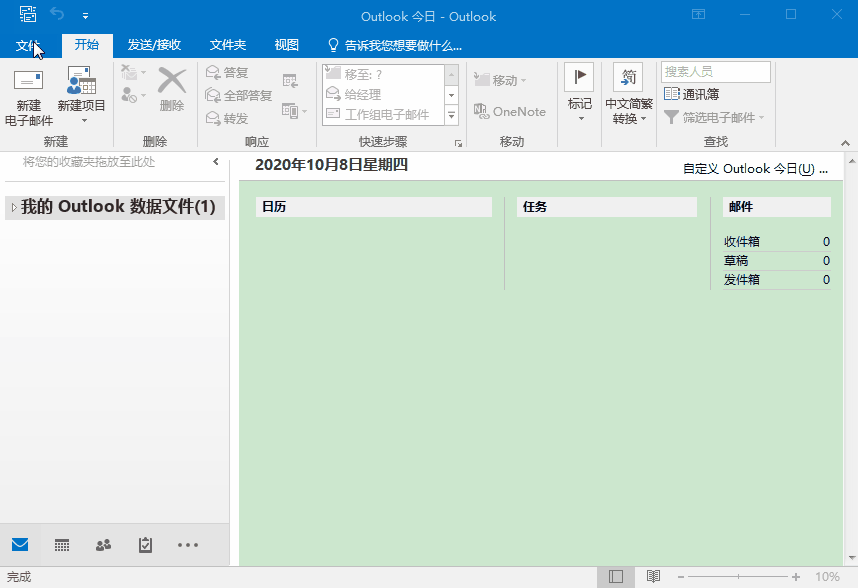The width and height of the screenshot is (858, 588).
Task: Collapse the folder pane arrow
Action: (x=216, y=161)
